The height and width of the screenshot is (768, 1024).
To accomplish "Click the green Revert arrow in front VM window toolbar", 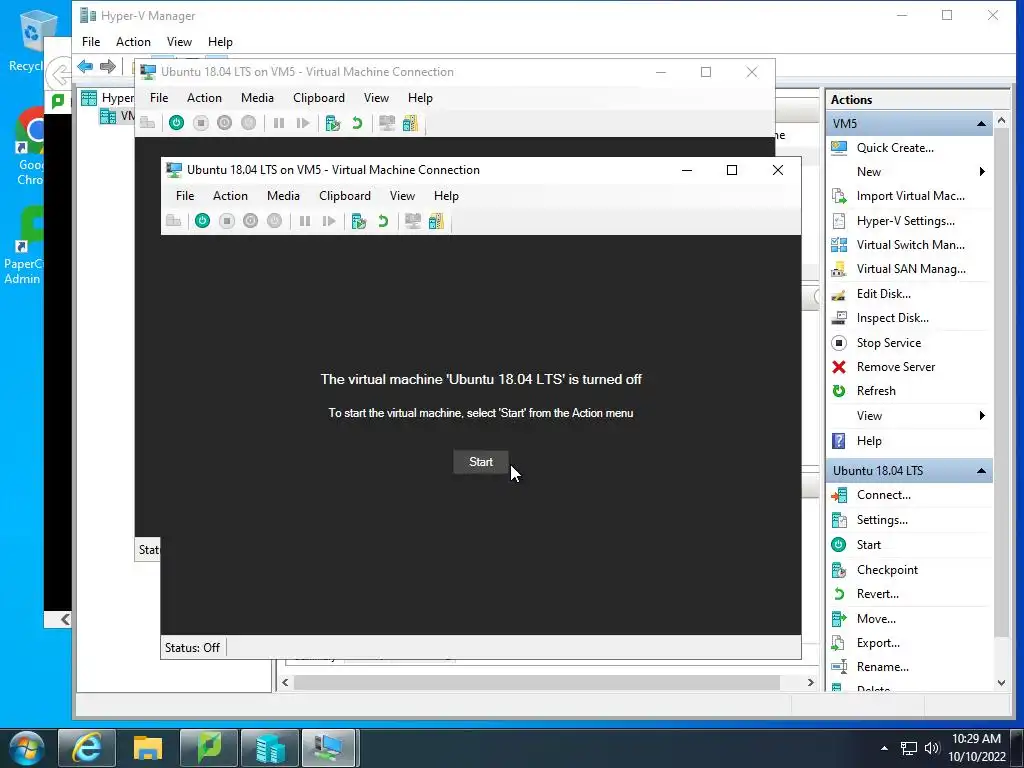I will pyautogui.click(x=383, y=221).
